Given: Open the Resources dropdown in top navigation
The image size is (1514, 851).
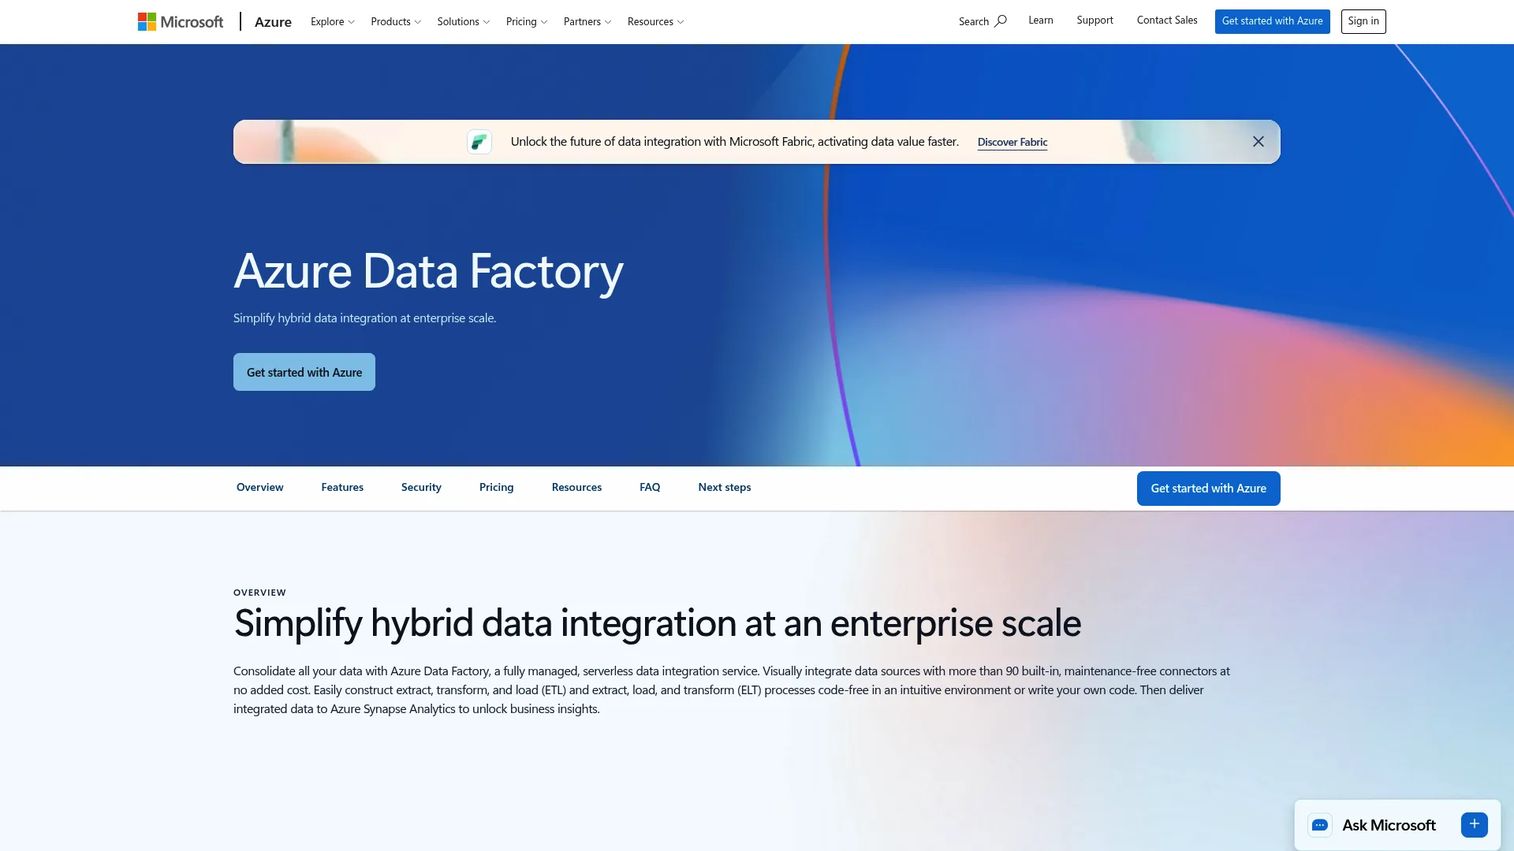Looking at the screenshot, I should point(655,21).
